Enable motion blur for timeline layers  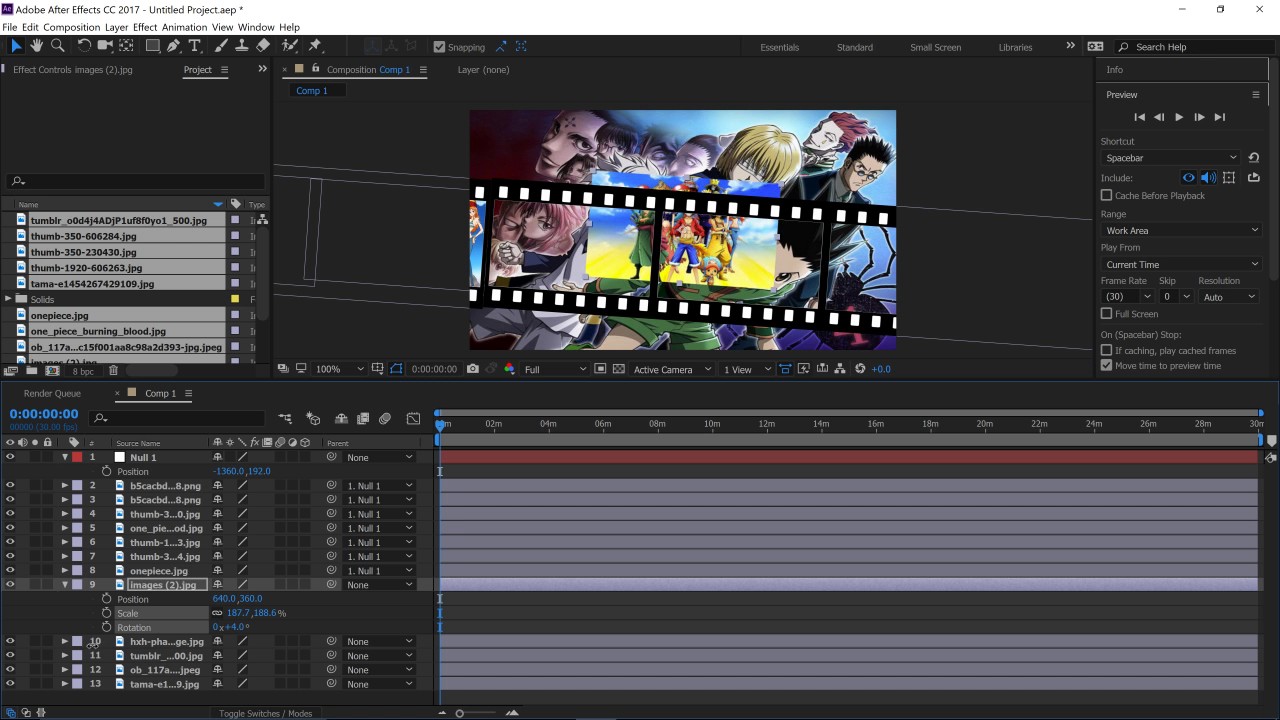pos(384,419)
